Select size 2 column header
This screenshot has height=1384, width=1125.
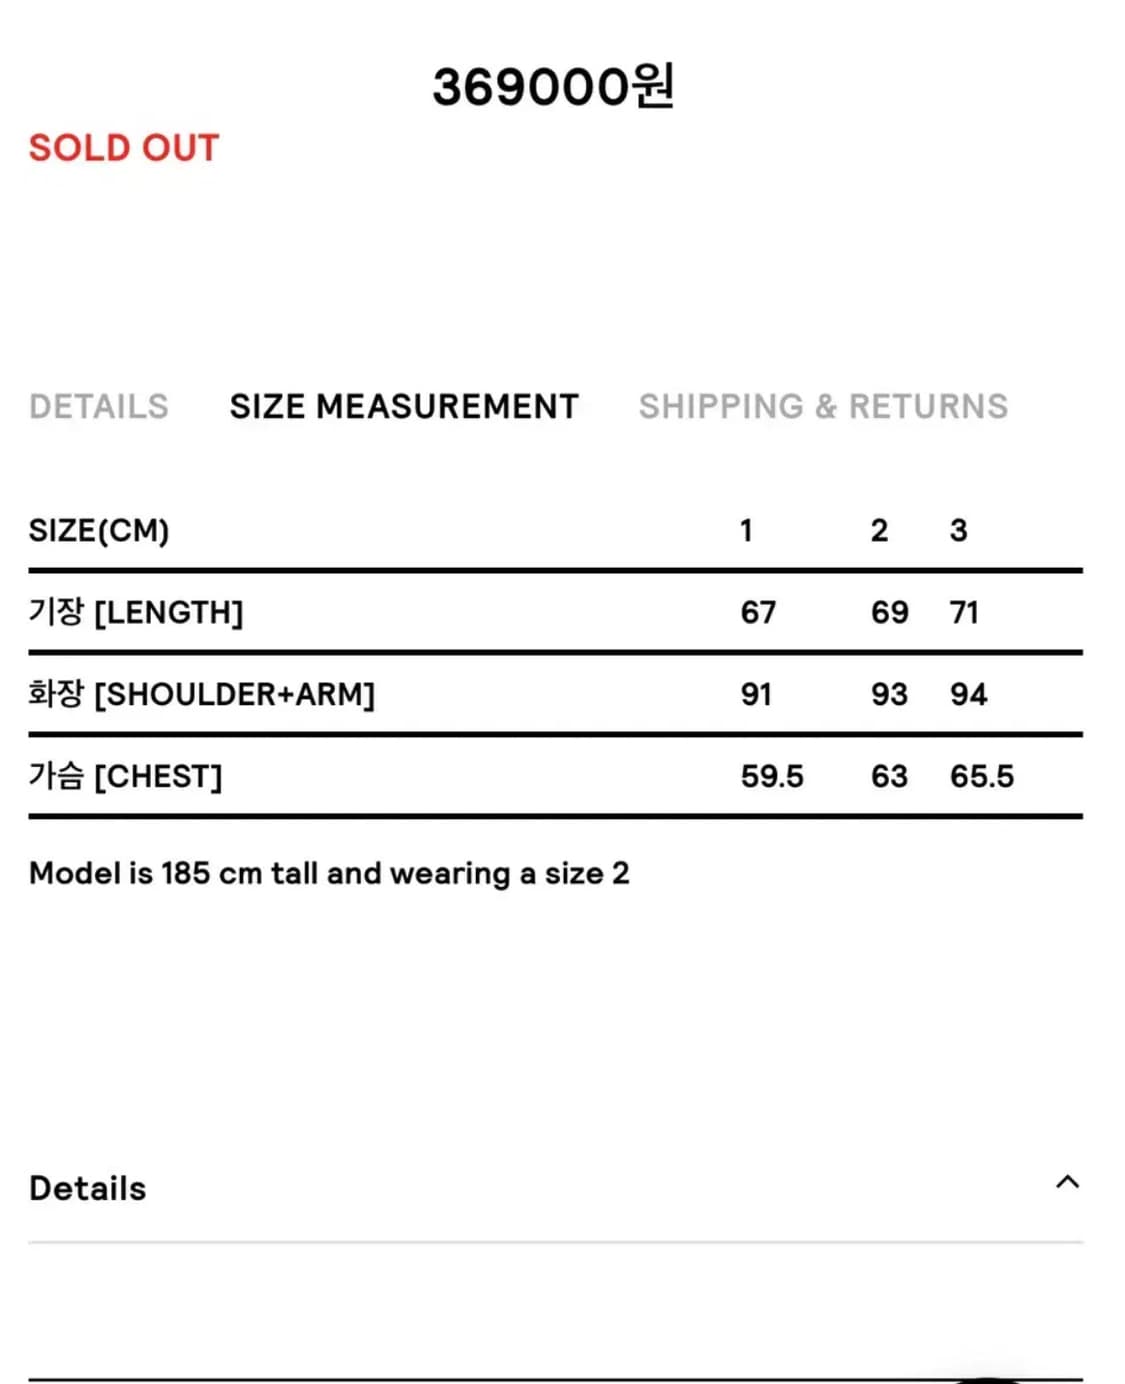[x=879, y=530]
